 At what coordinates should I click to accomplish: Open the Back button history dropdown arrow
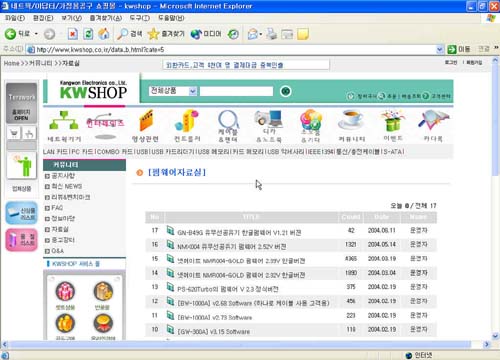click(x=36, y=34)
